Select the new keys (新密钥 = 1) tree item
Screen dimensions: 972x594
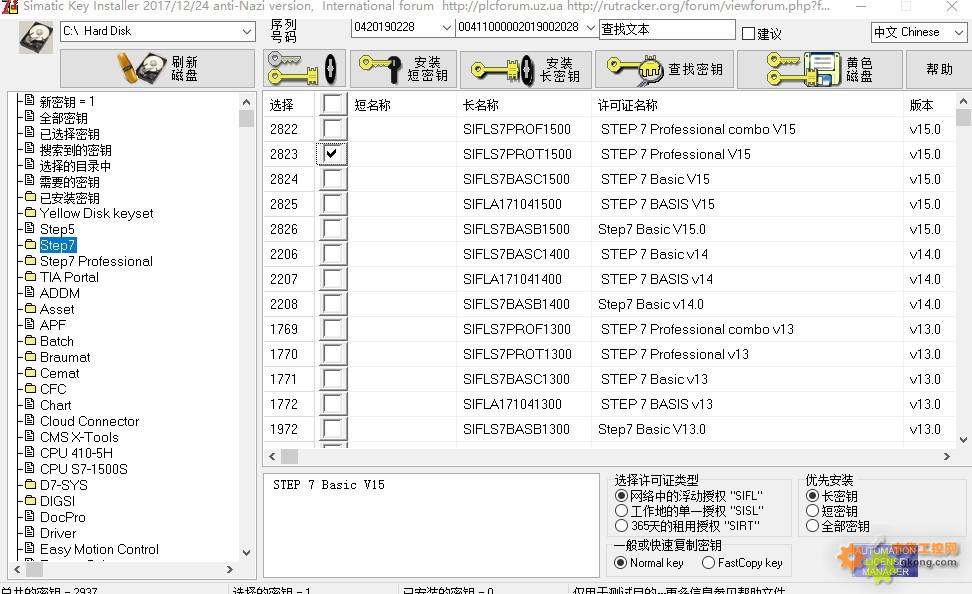click(x=67, y=101)
